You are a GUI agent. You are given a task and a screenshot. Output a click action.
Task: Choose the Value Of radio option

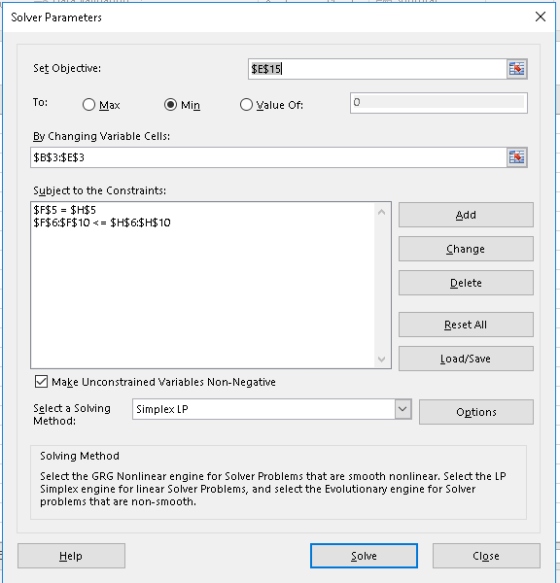[x=246, y=105]
